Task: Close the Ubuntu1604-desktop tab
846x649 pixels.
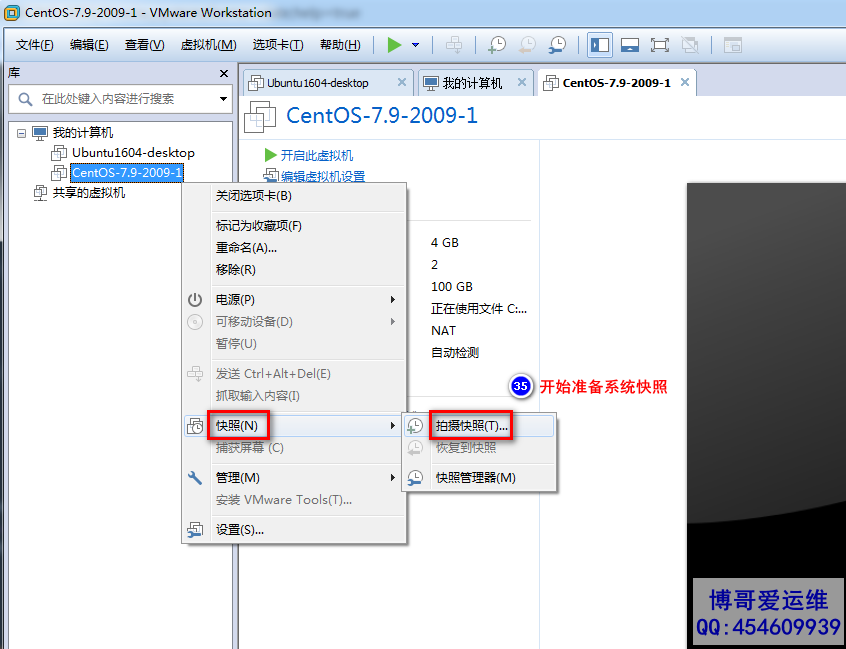Action: click(x=402, y=82)
